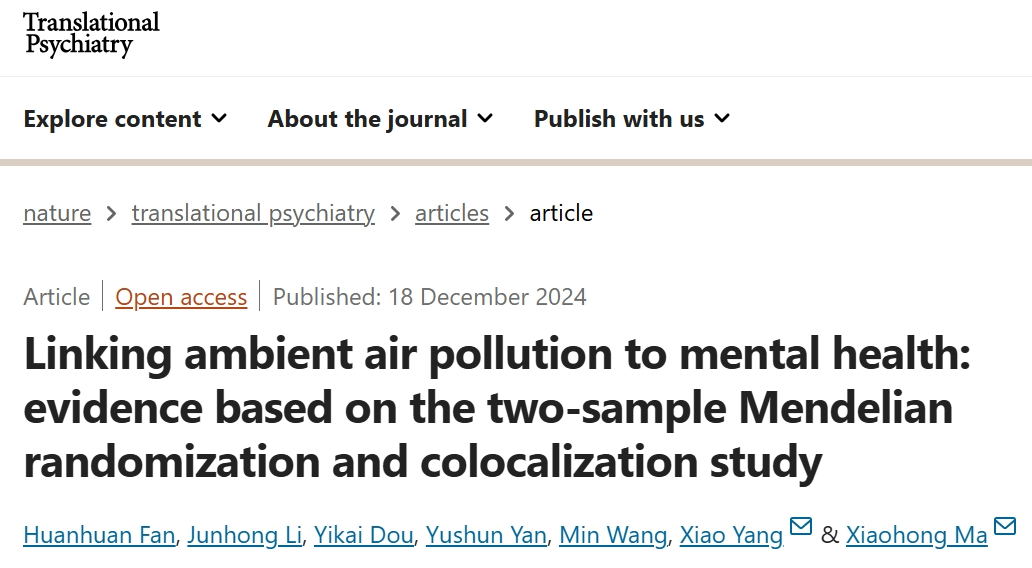Open the About the journal dropdown

tap(380, 119)
